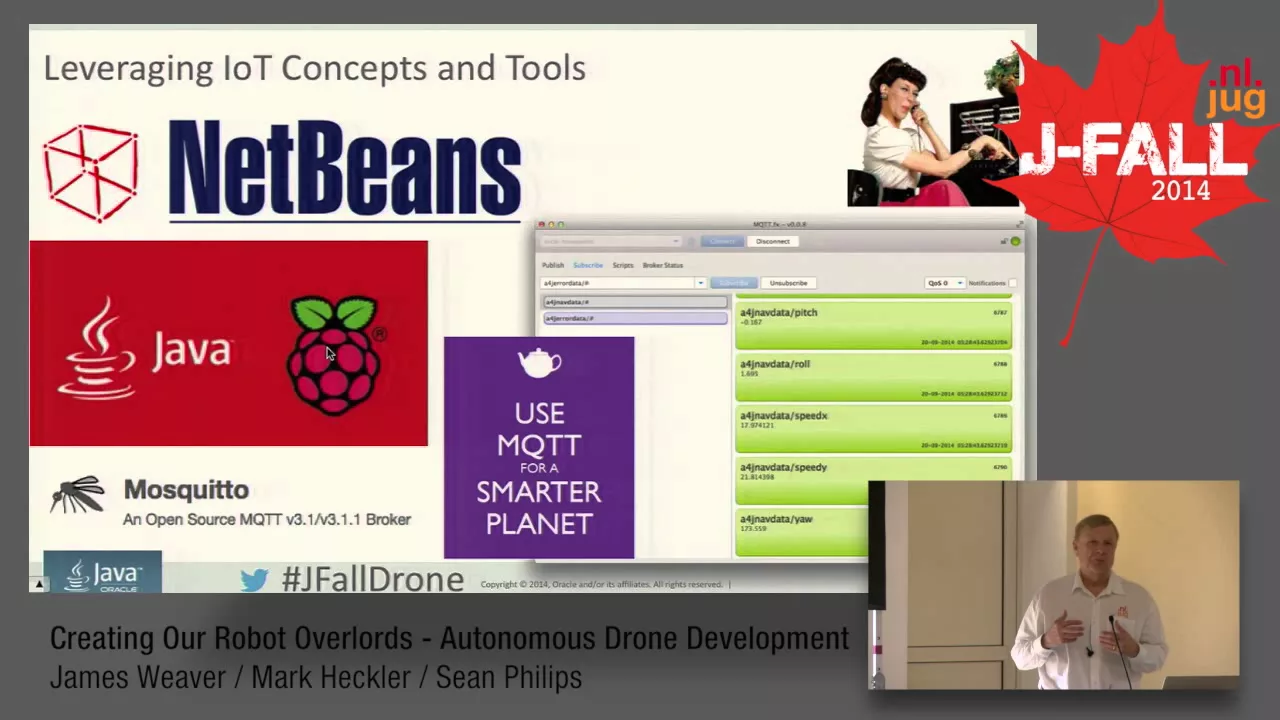The width and height of the screenshot is (1280, 720).
Task: Click the #JFallDrone hashtag text
Action: point(372,579)
